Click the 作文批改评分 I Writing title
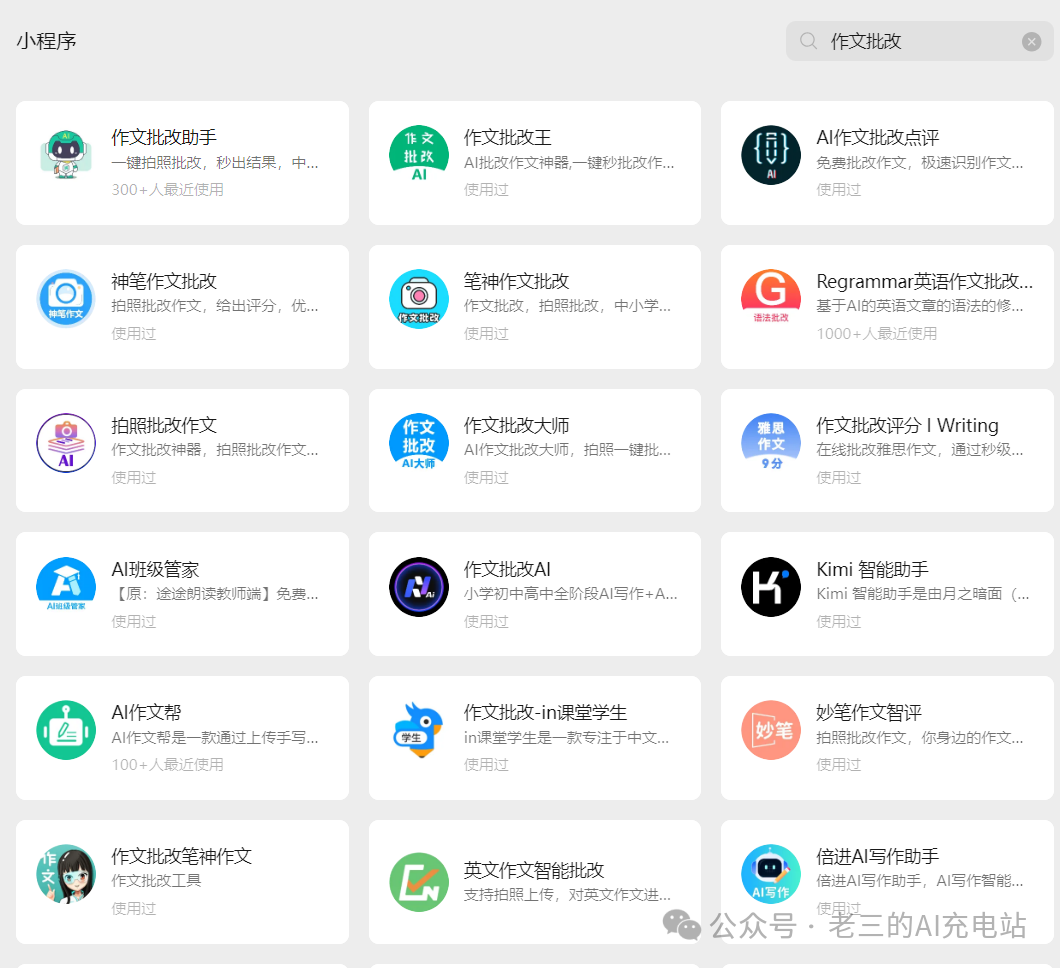Viewport: 1060px width, 968px height. pos(907,425)
